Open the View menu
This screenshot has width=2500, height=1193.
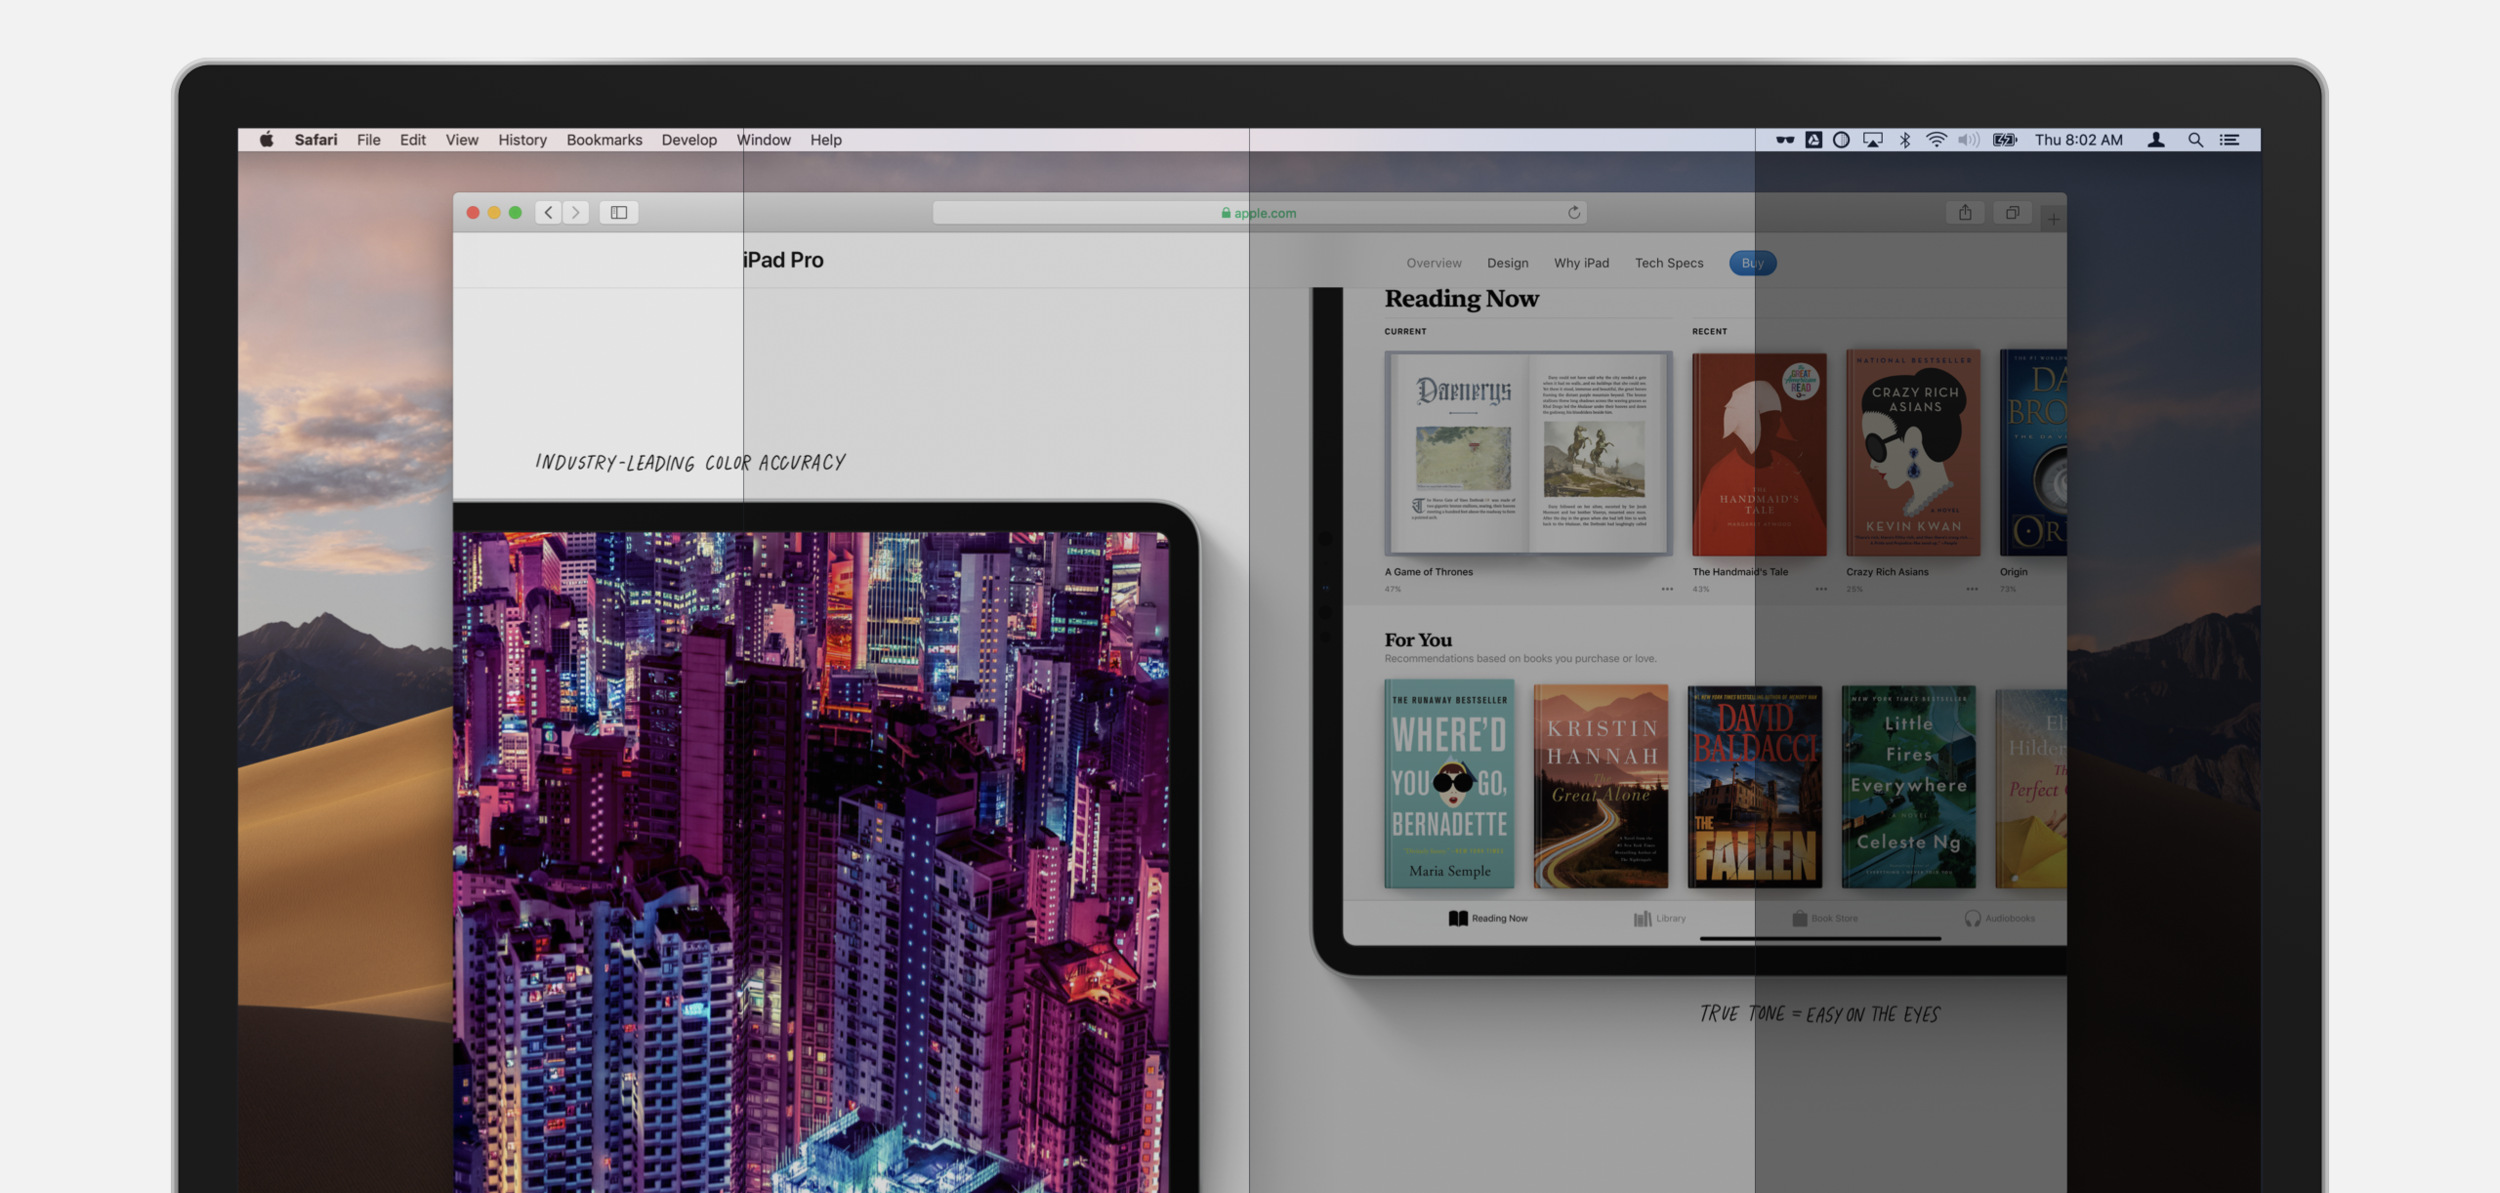(x=461, y=140)
